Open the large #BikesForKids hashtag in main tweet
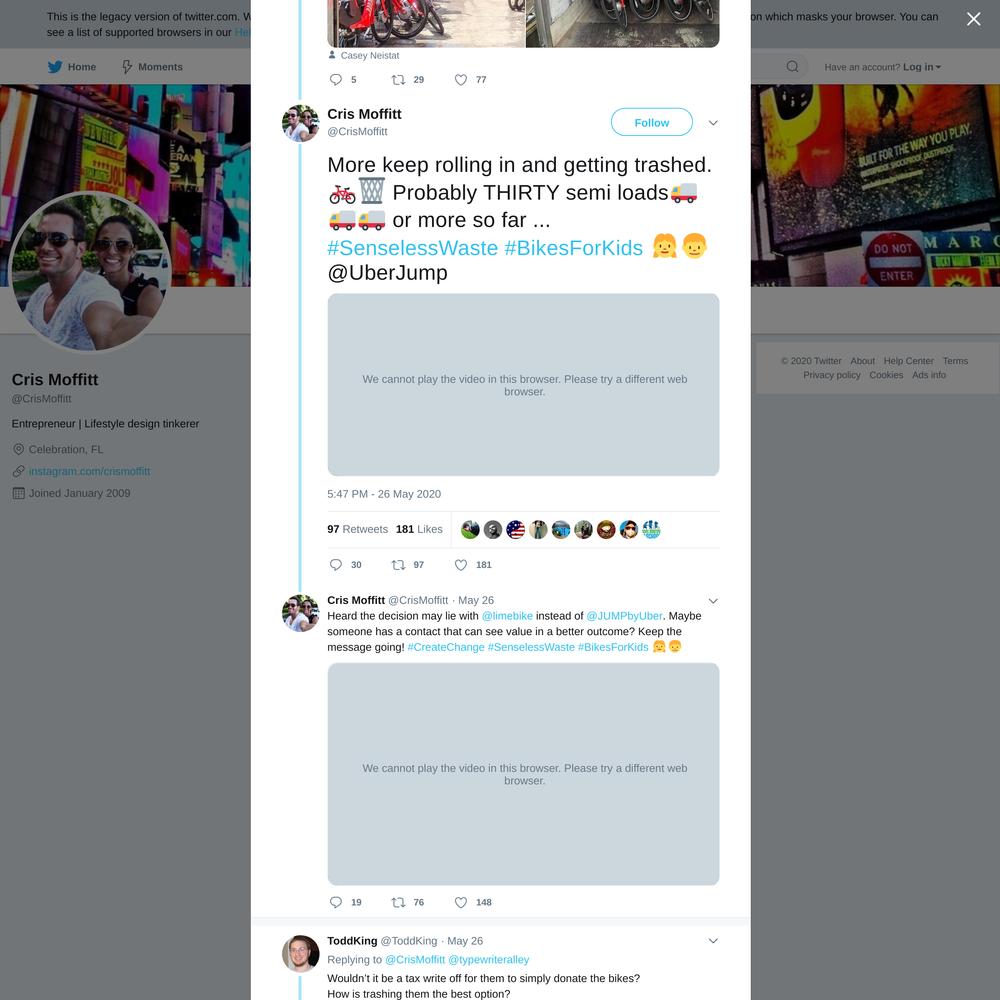The height and width of the screenshot is (1000, 1000). pyautogui.click(x=573, y=247)
